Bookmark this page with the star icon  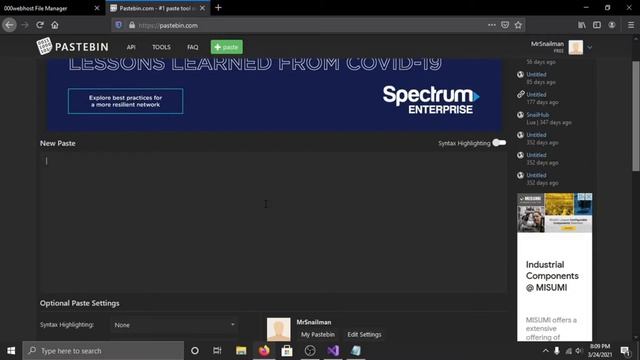click(518, 25)
